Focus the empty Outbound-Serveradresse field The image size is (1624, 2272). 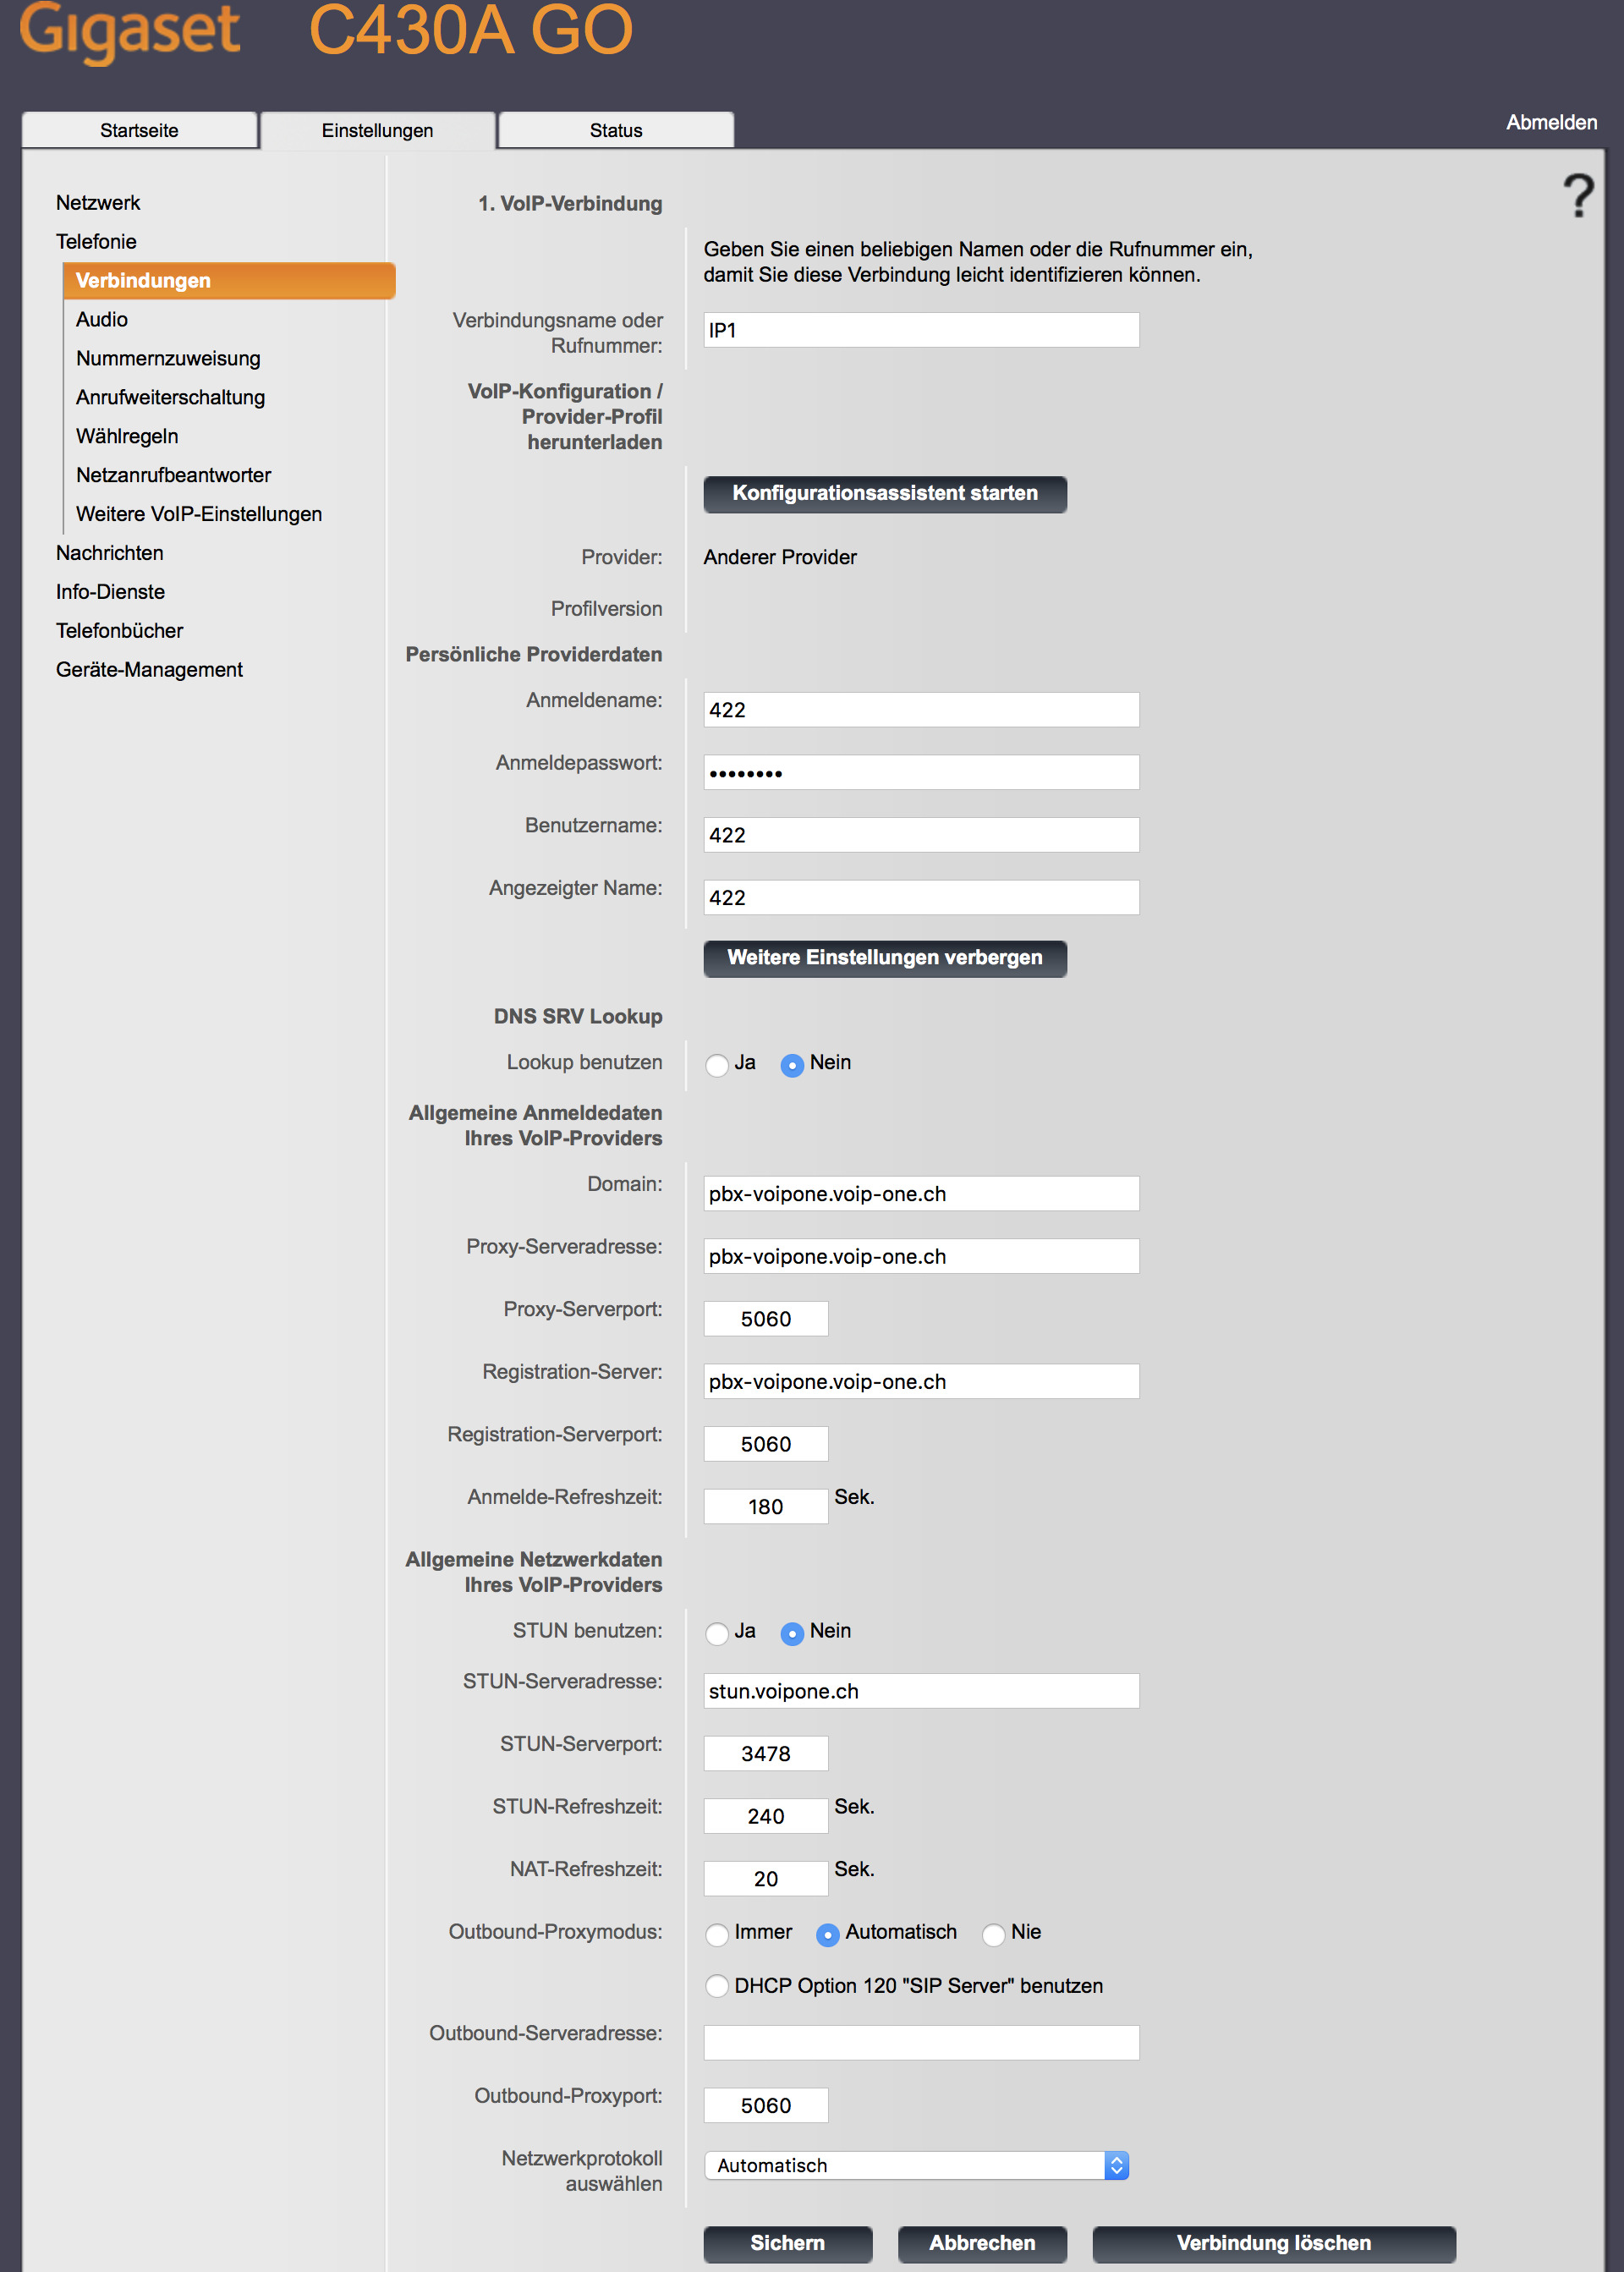921,2042
